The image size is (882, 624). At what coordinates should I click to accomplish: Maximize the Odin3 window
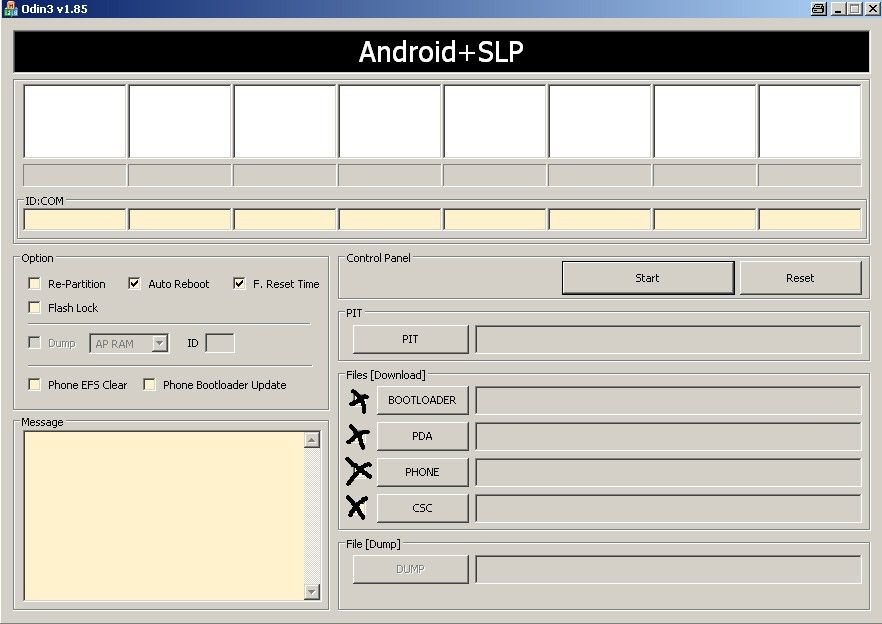point(854,8)
